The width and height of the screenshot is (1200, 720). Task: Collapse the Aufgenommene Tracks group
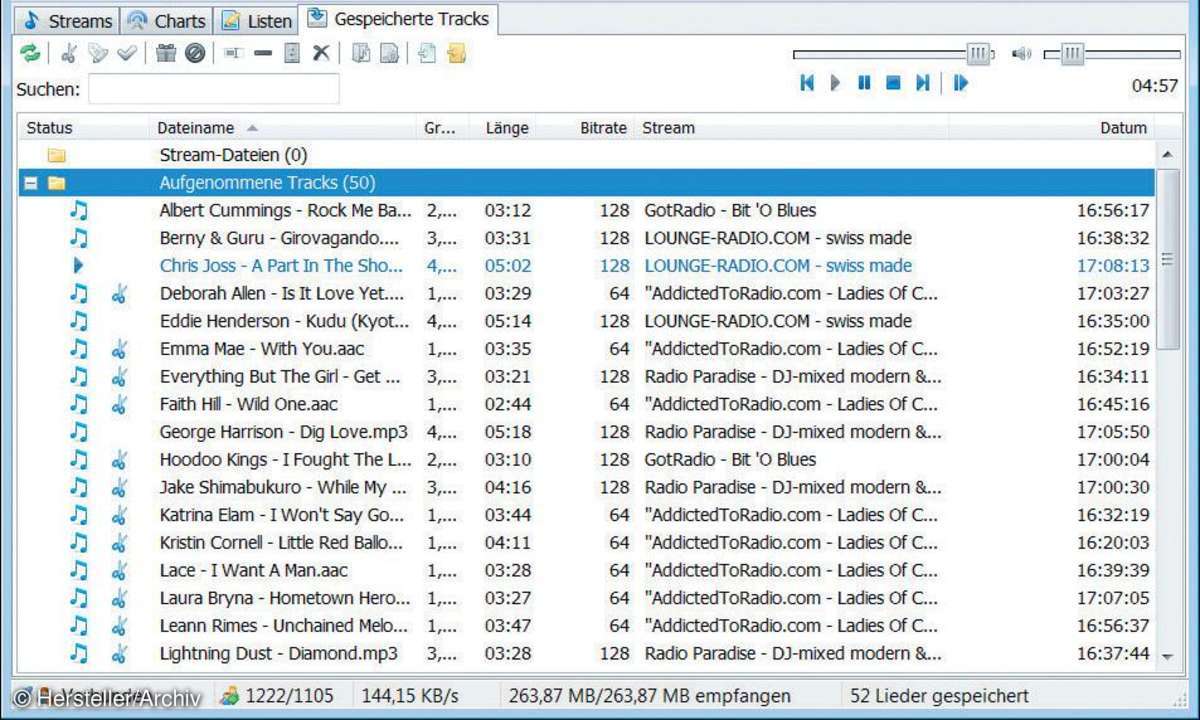click(31, 183)
